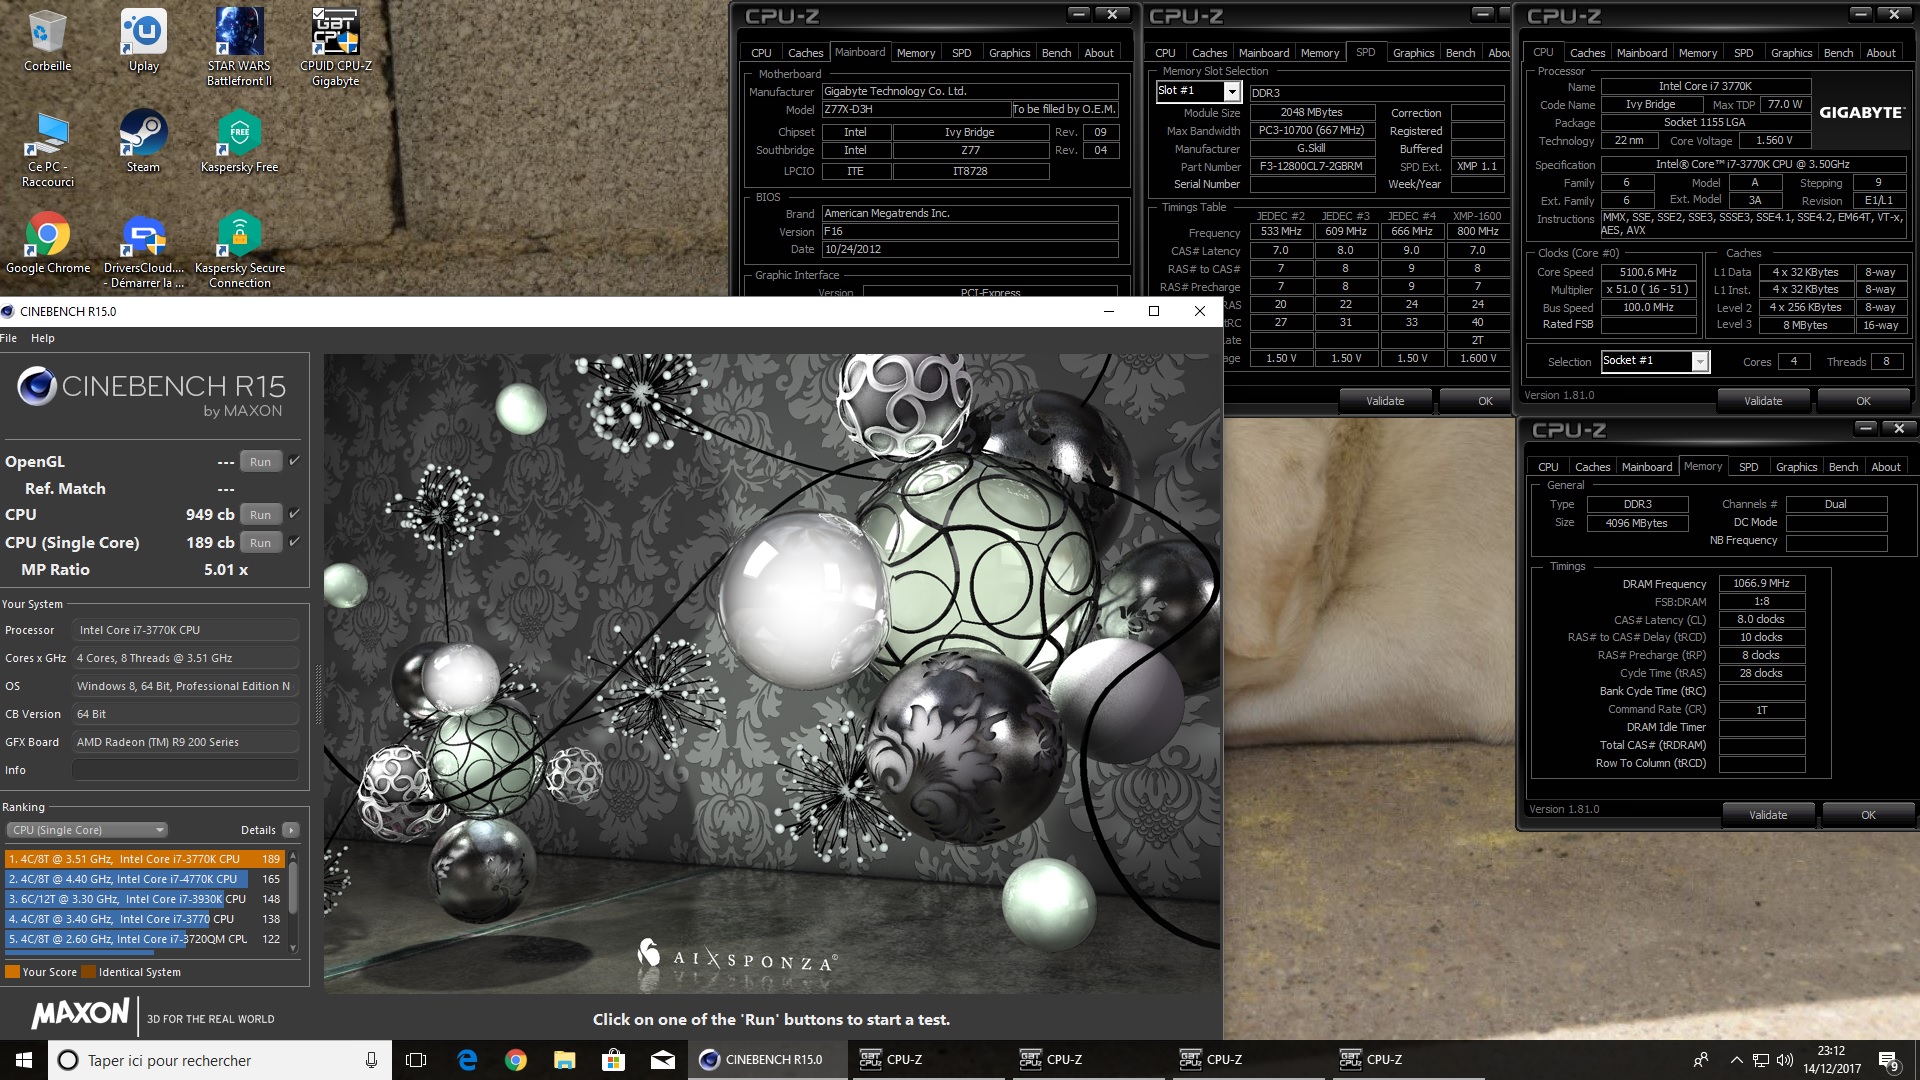This screenshot has width=1920, height=1080.
Task: Open the notification center icon
Action: (1888, 1060)
